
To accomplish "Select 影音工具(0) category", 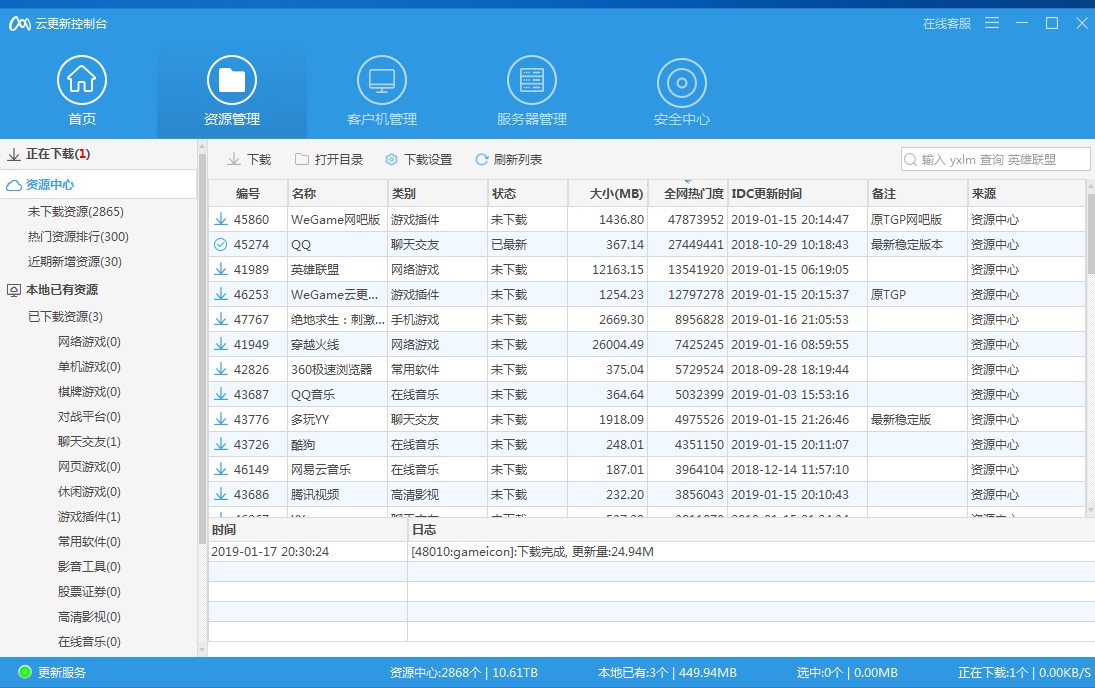I will (x=89, y=566).
